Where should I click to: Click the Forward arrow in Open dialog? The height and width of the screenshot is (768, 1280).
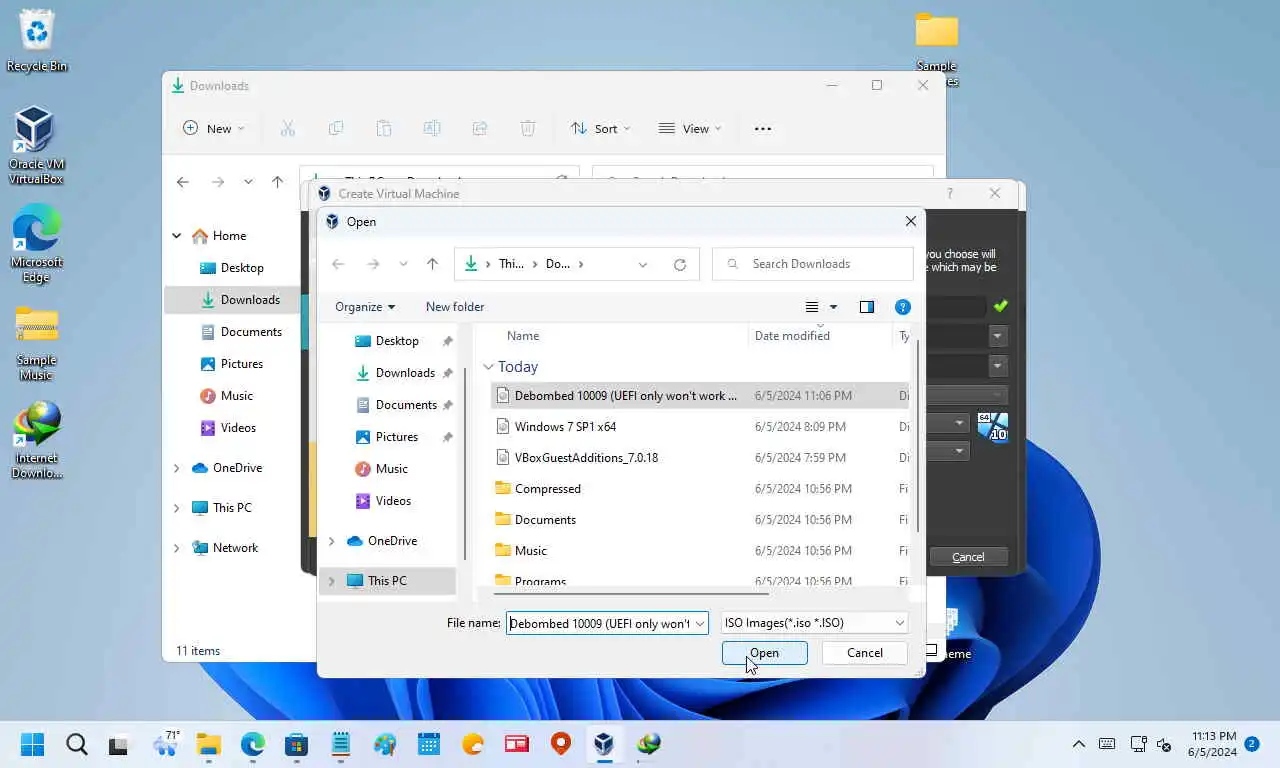[x=373, y=264]
